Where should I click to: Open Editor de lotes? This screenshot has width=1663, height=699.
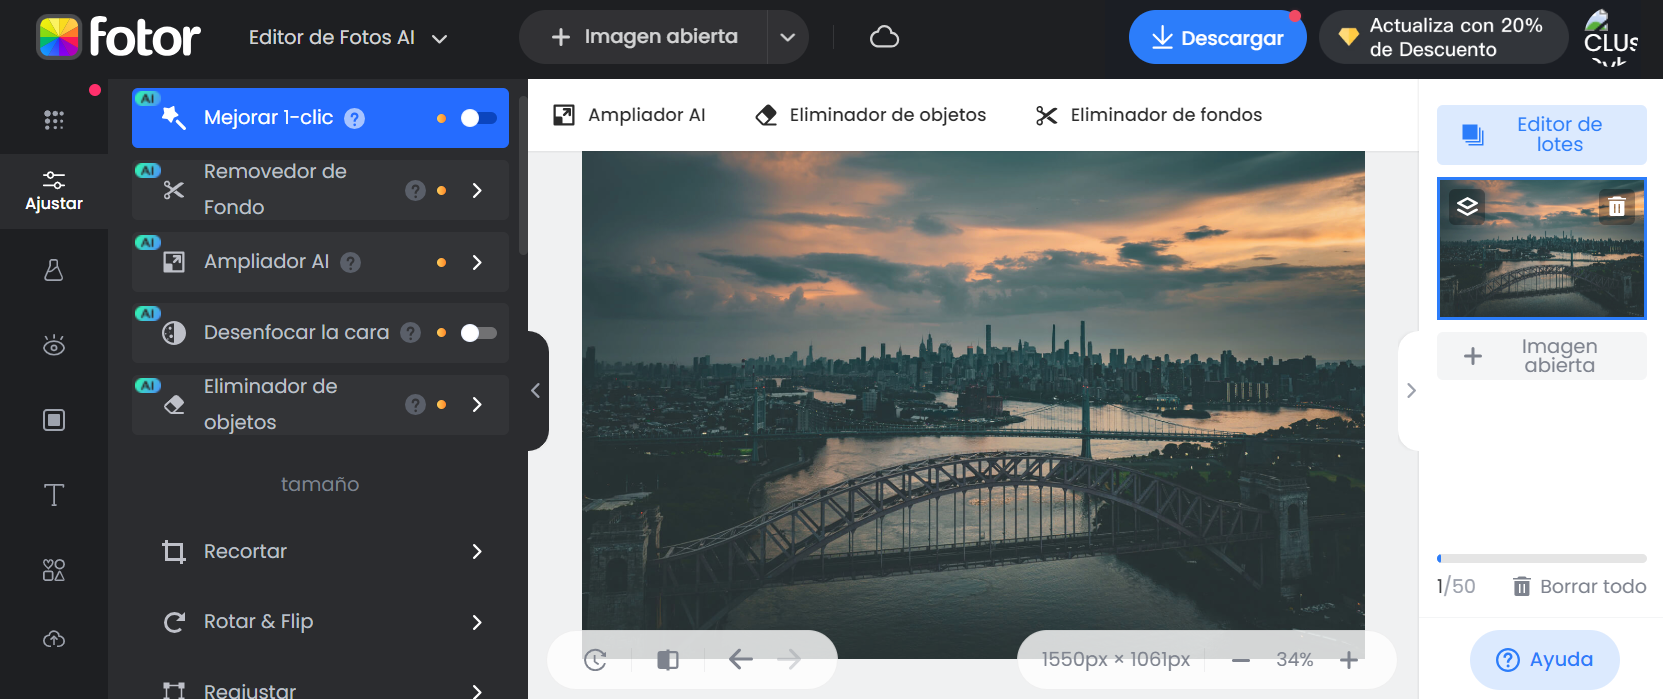click(1542, 134)
